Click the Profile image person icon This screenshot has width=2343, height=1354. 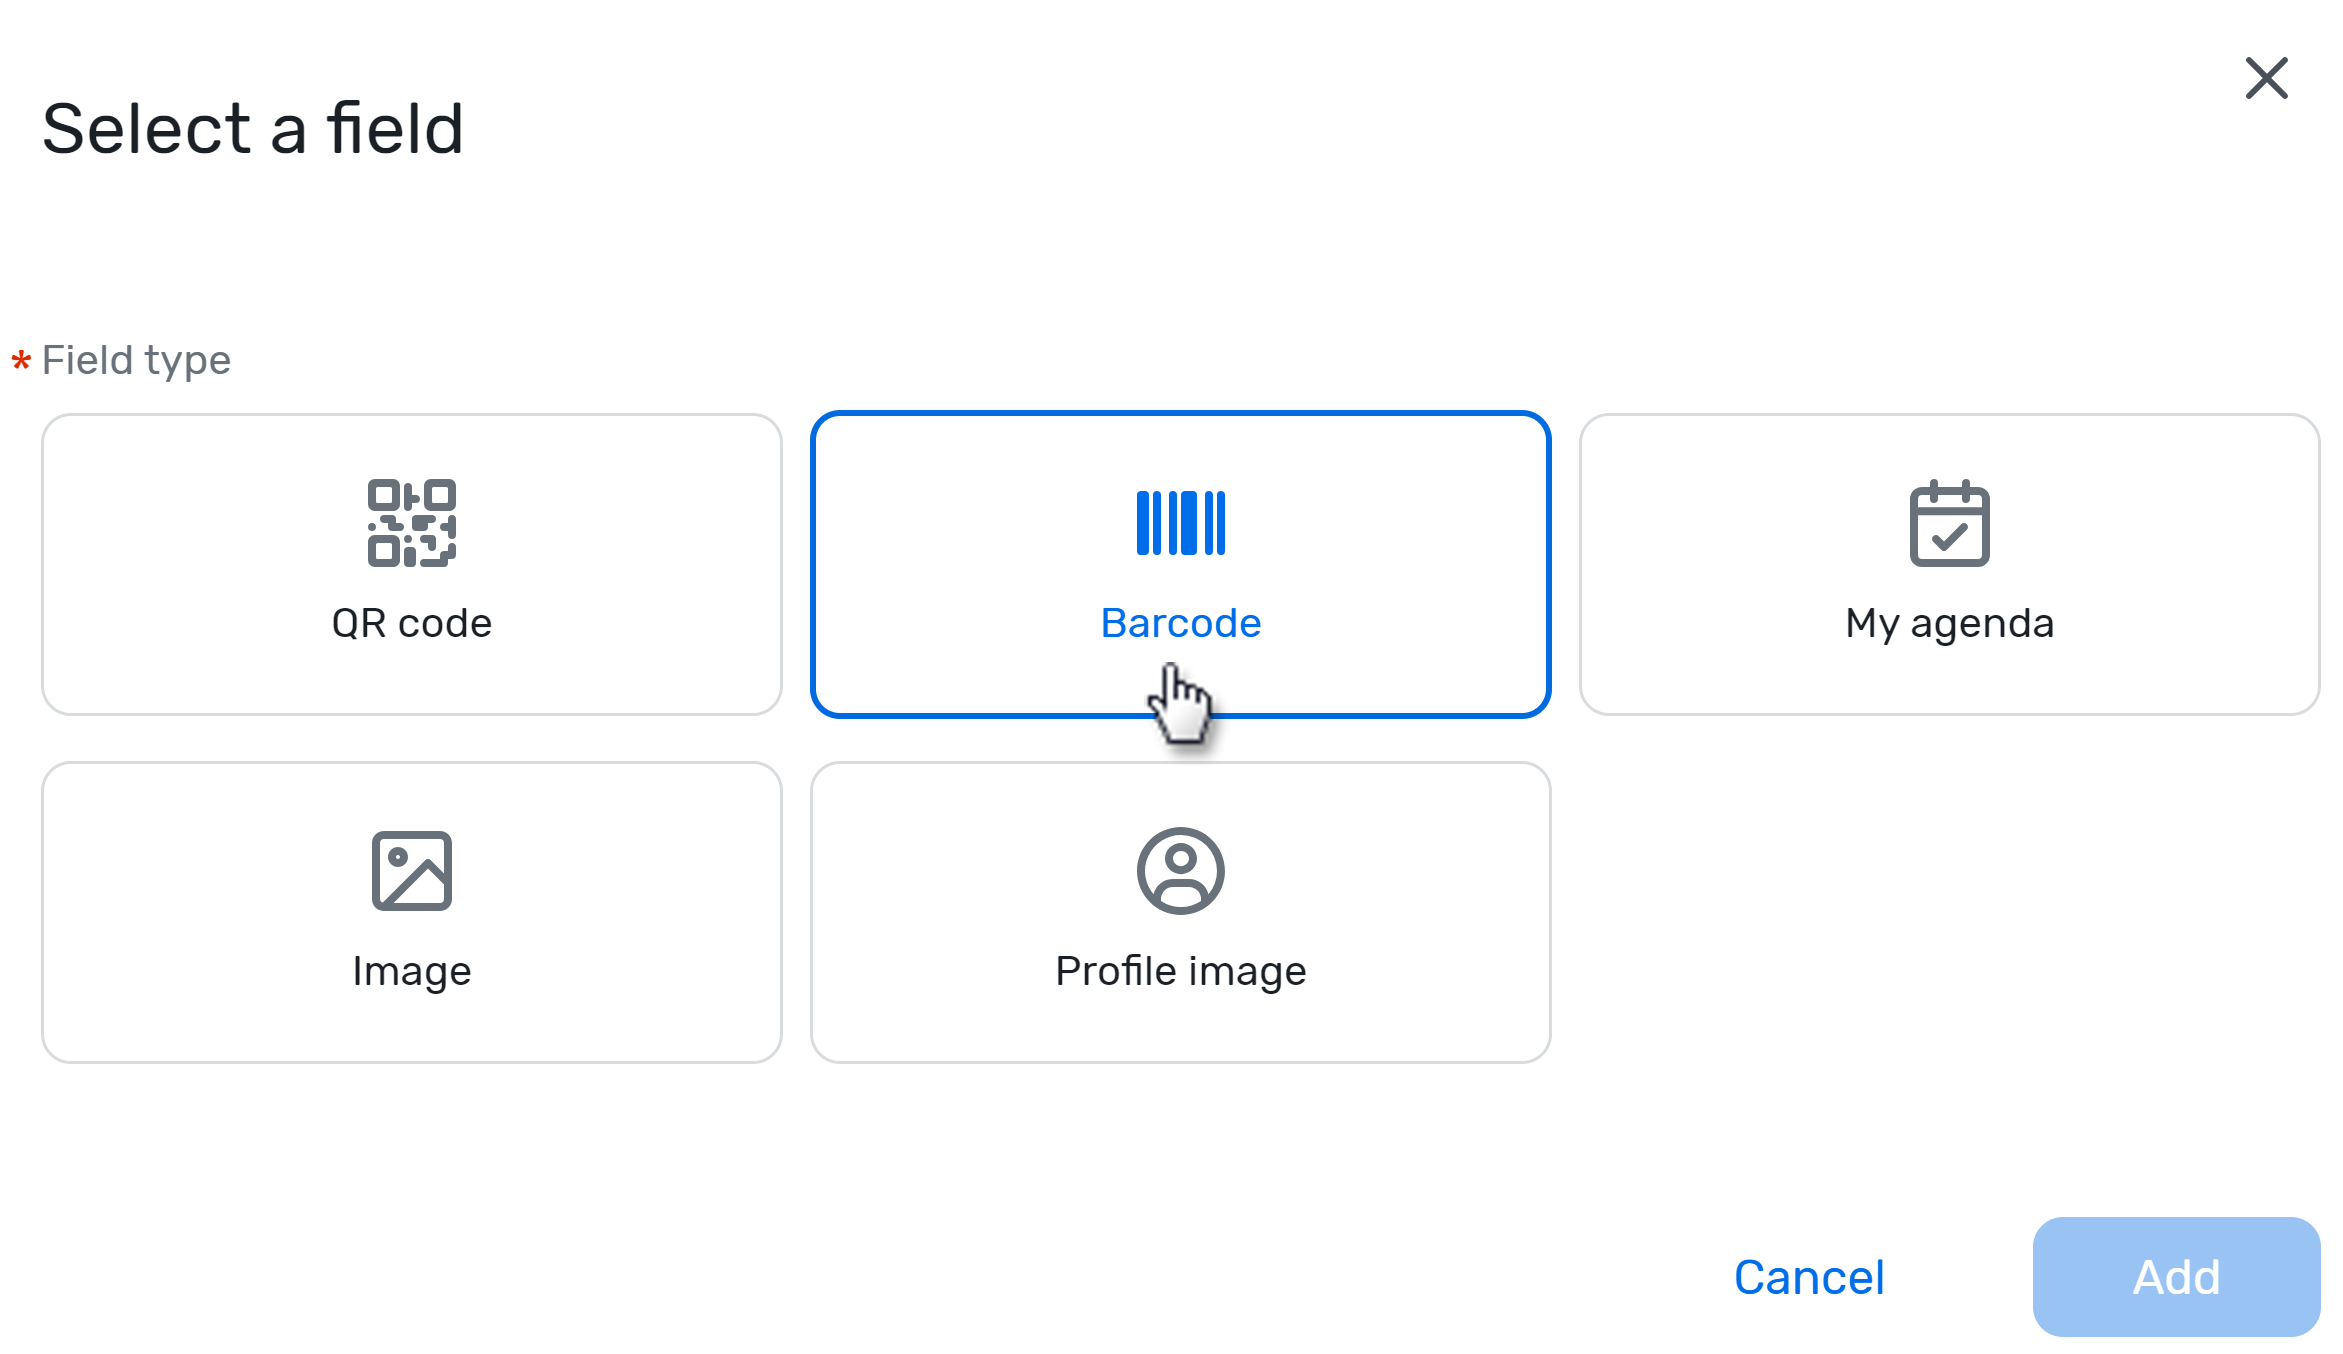(x=1180, y=871)
